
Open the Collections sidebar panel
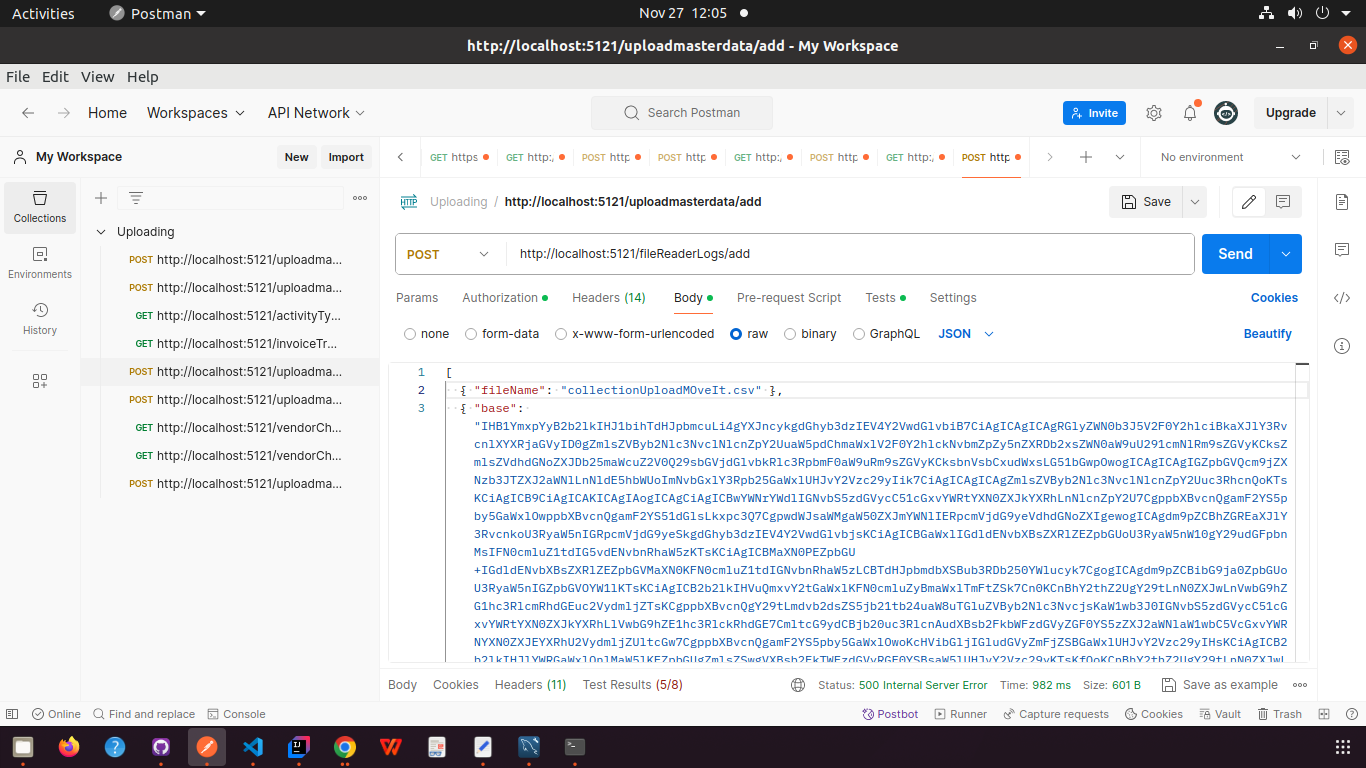pyautogui.click(x=40, y=207)
